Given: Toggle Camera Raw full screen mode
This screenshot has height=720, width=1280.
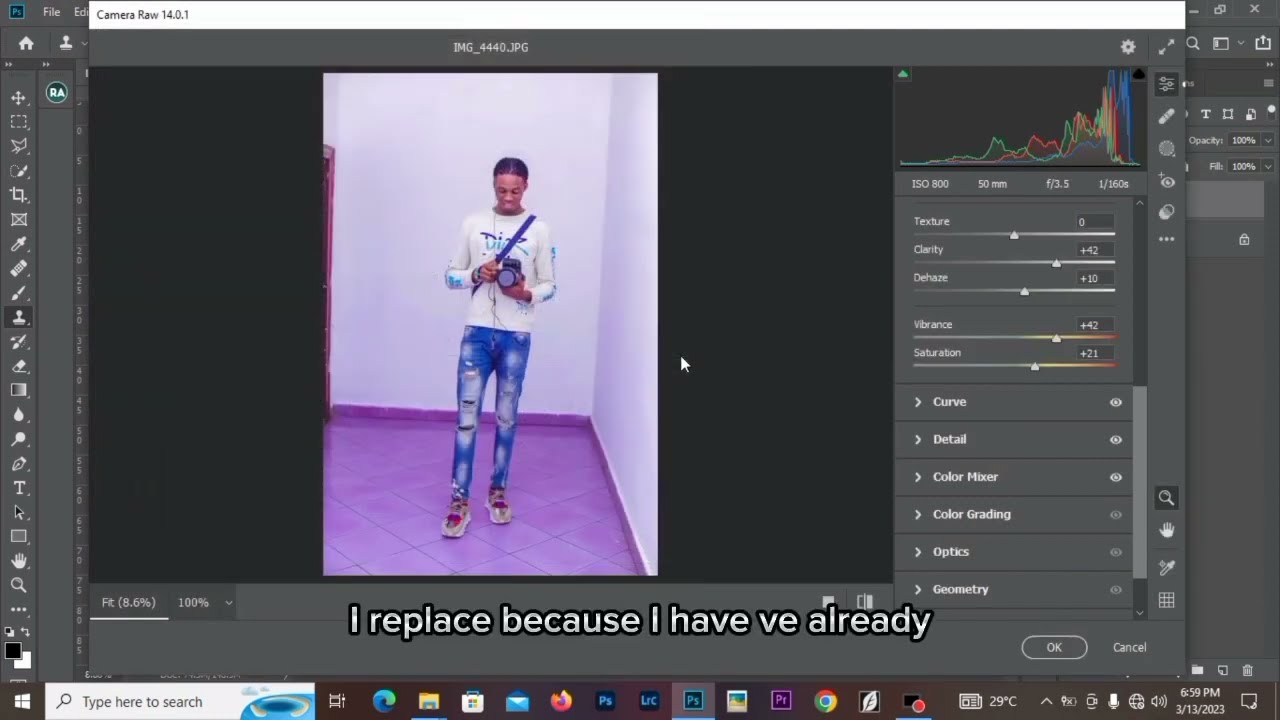Looking at the screenshot, I should pyautogui.click(x=1166, y=47).
